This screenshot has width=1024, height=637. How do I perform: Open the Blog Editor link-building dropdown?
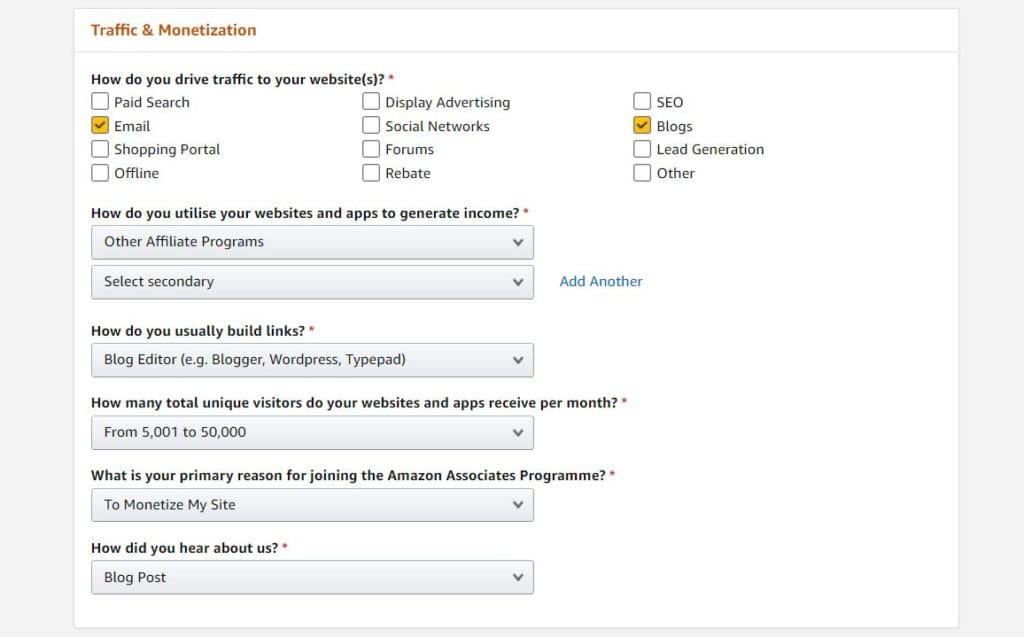[312, 360]
